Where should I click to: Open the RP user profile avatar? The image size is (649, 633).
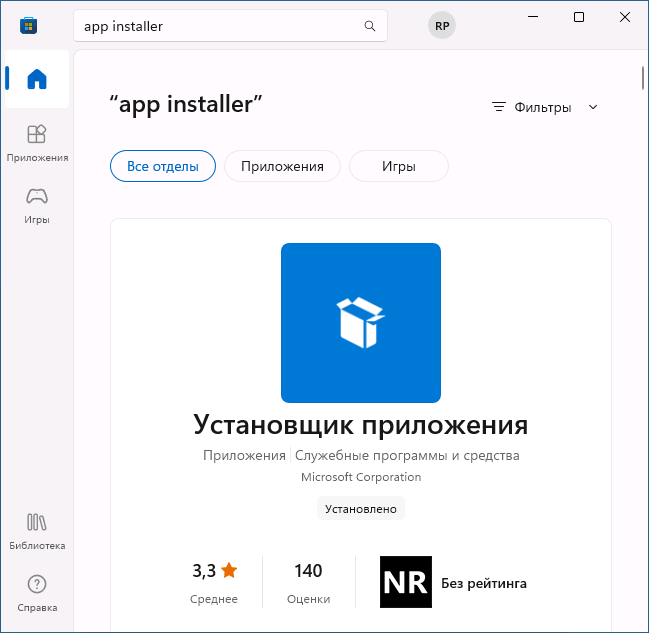[x=441, y=27]
